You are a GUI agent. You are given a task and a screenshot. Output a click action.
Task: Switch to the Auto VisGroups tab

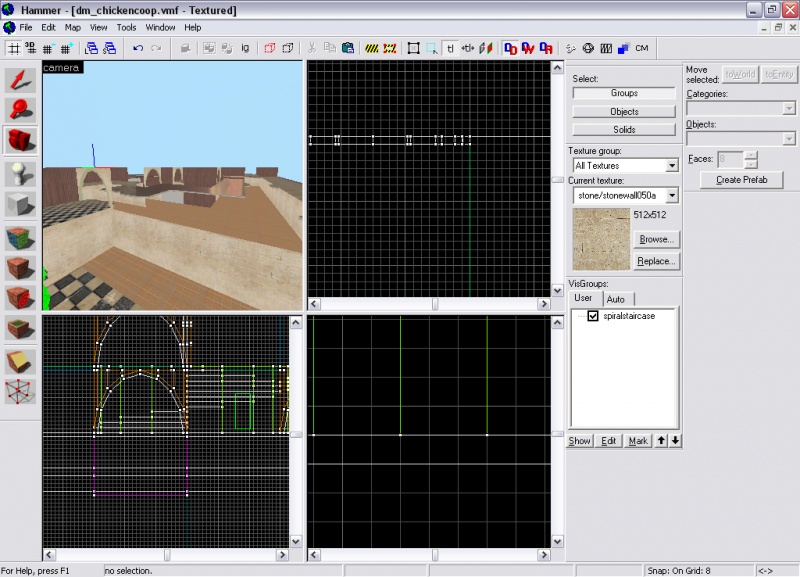click(616, 299)
